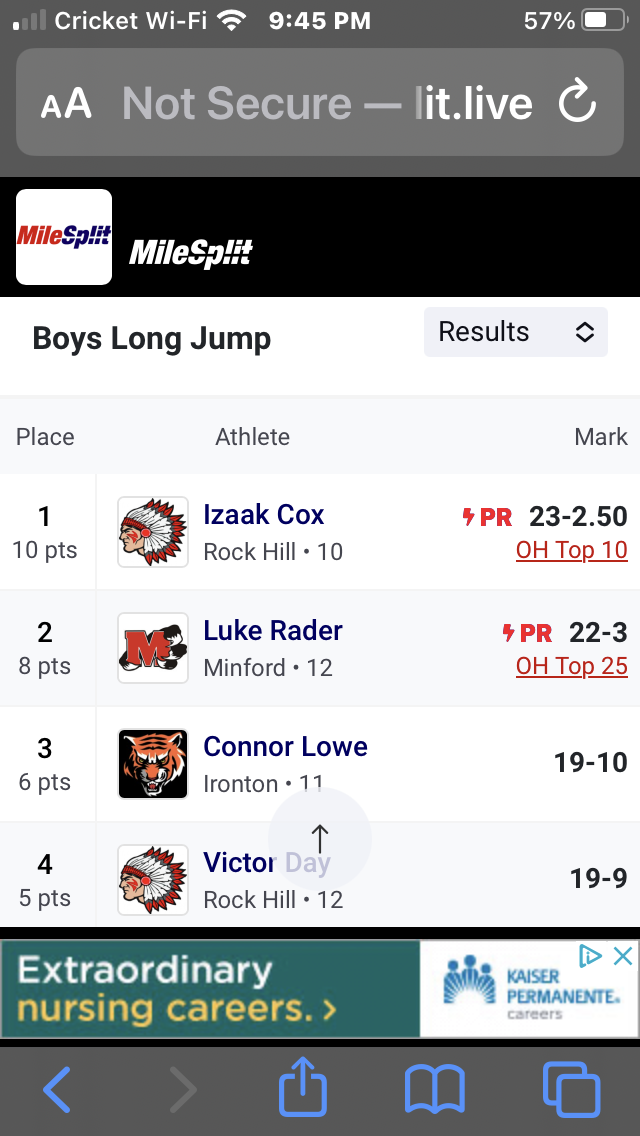Image resolution: width=640 pixels, height=1136 pixels.
Task: View Izaak Cox athlete profile
Action: point(264,515)
